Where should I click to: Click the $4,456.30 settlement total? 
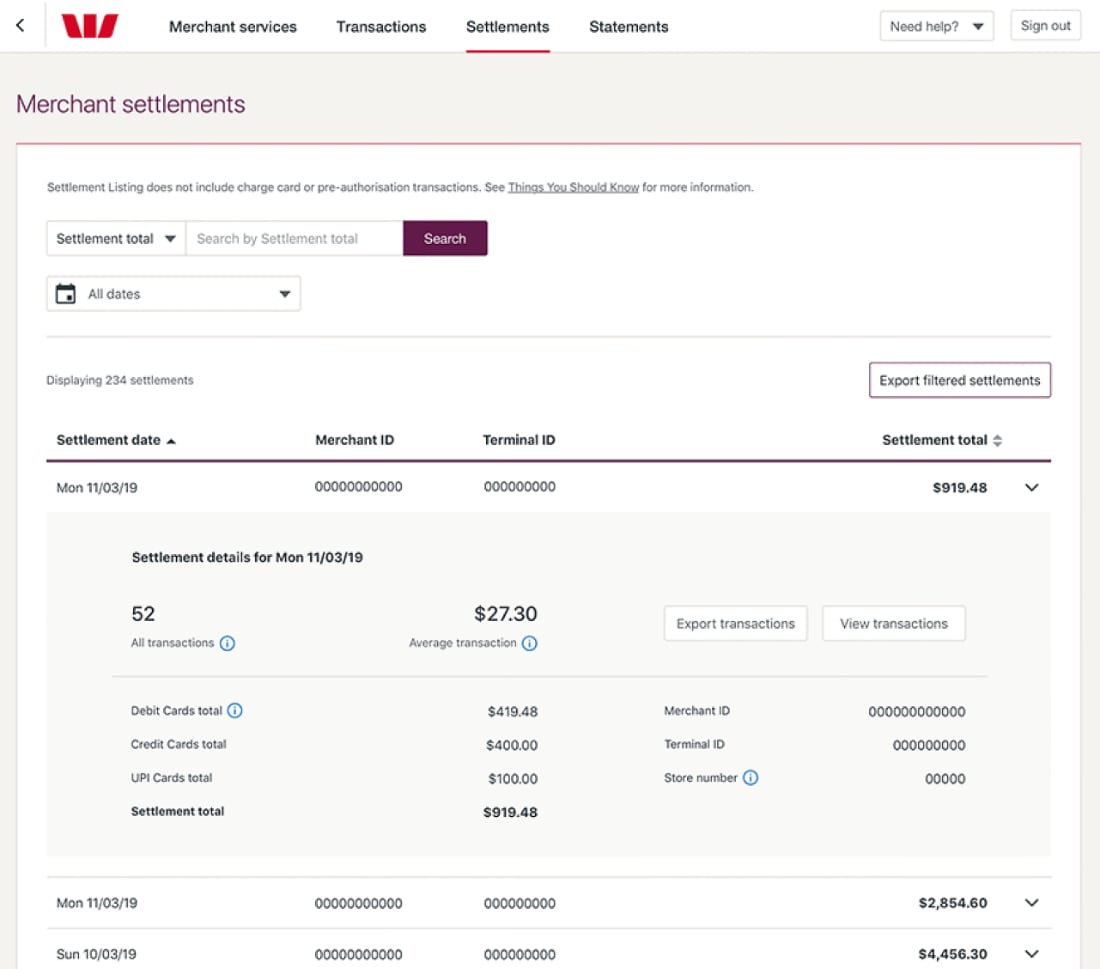click(953, 954)
